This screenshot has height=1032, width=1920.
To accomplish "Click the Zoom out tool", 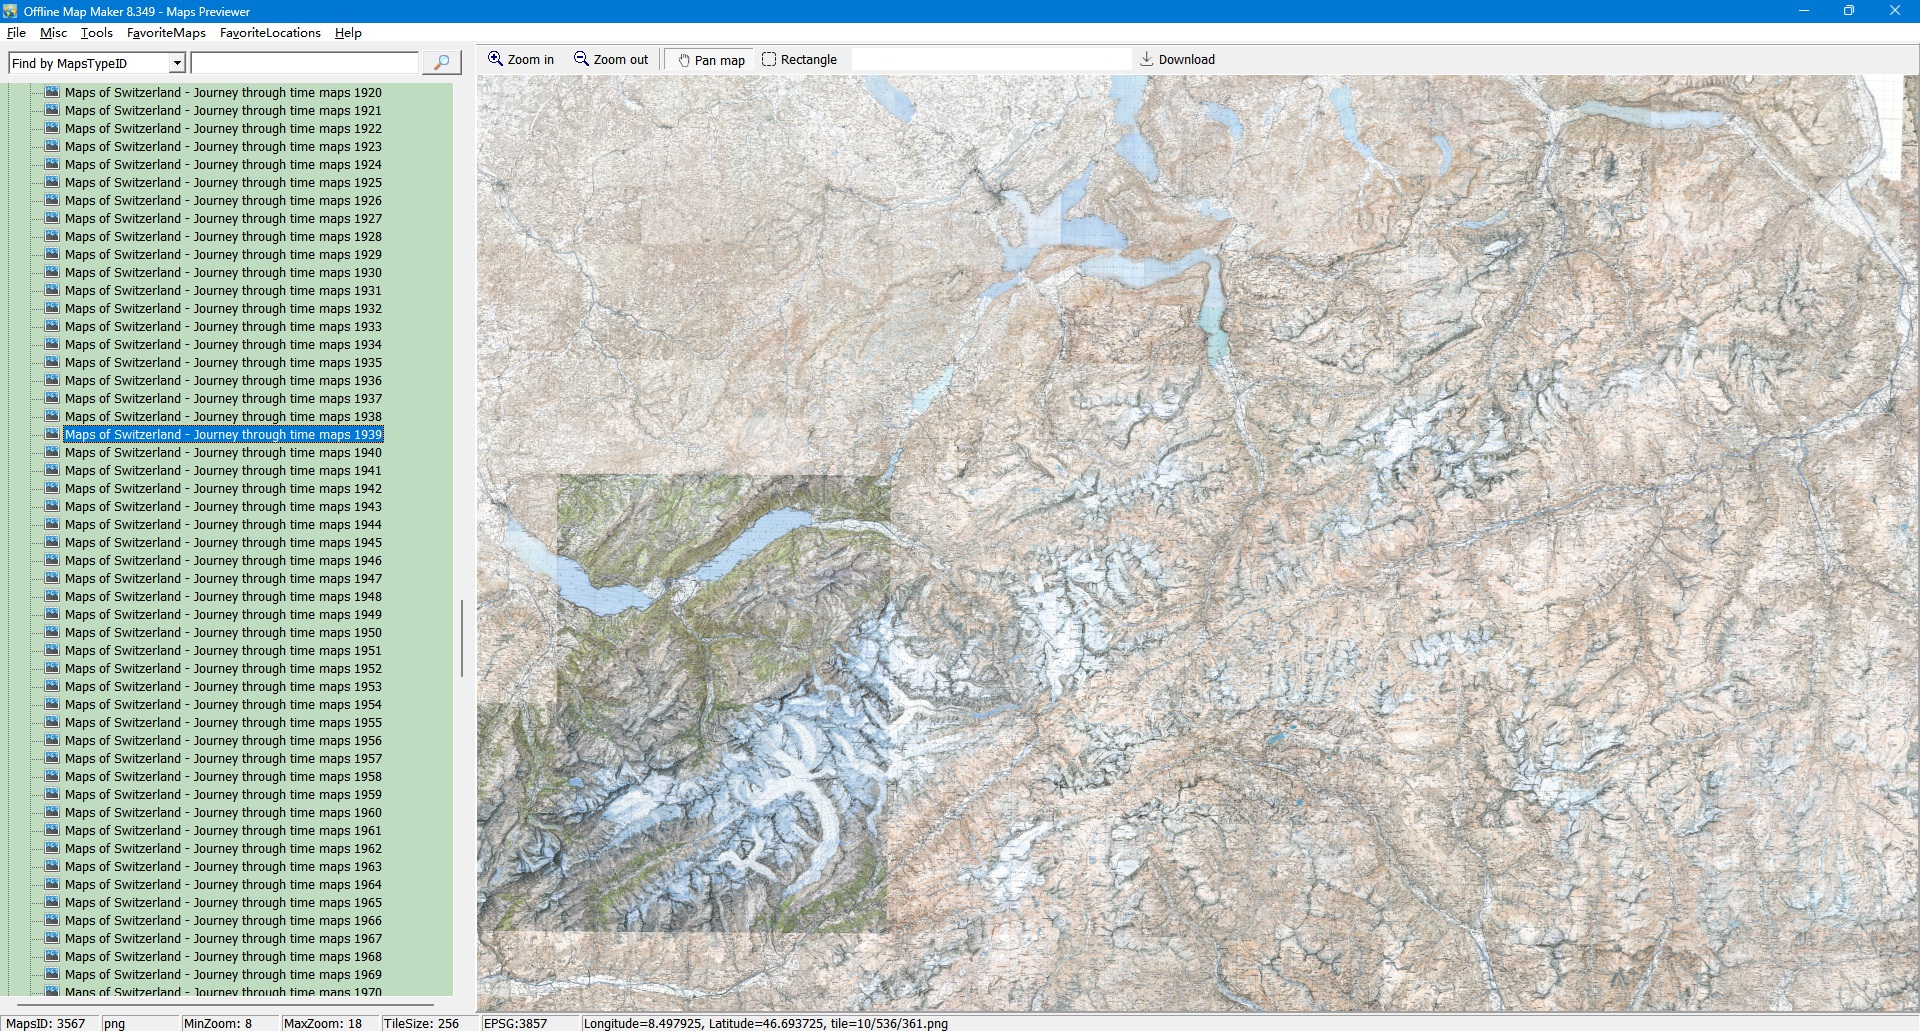I will click(x=610, y=60).
